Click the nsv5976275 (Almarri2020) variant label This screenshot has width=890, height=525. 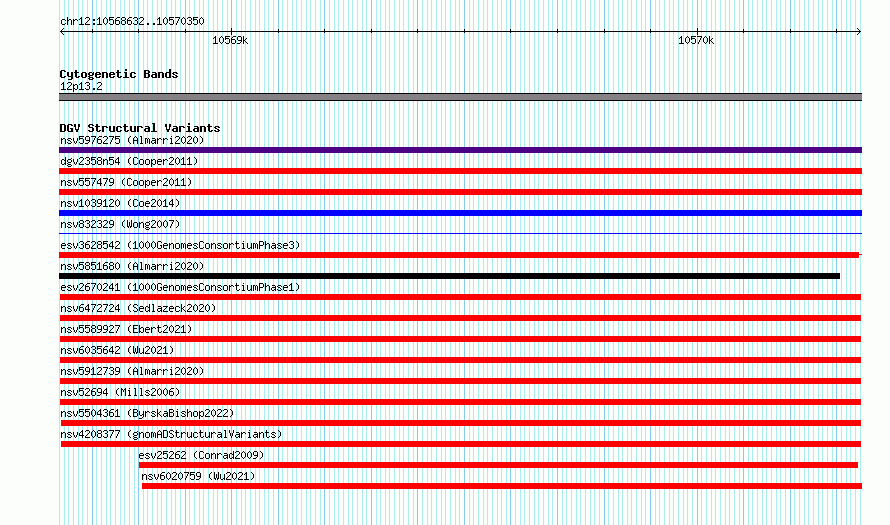[x=132, y=140]
